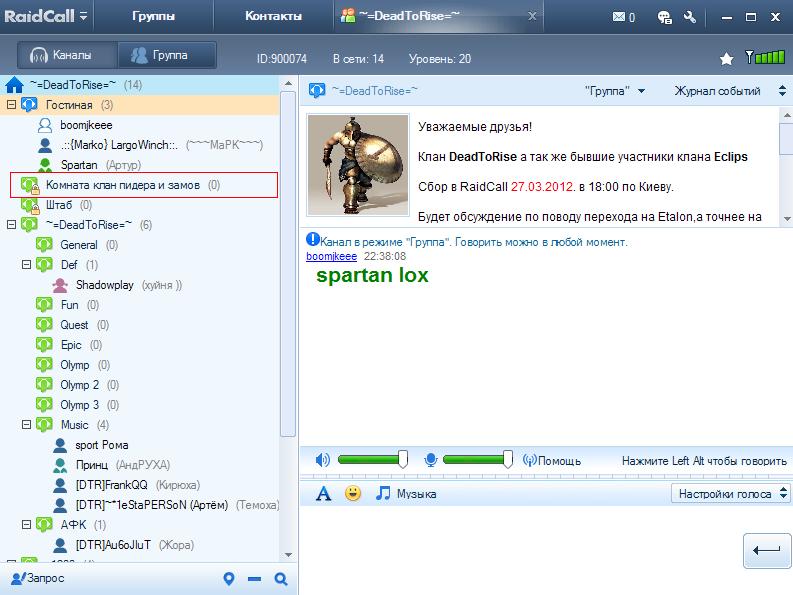Click the Left Alt push-to-talk hint
793x595 pixels.
[x=704, y=461]
